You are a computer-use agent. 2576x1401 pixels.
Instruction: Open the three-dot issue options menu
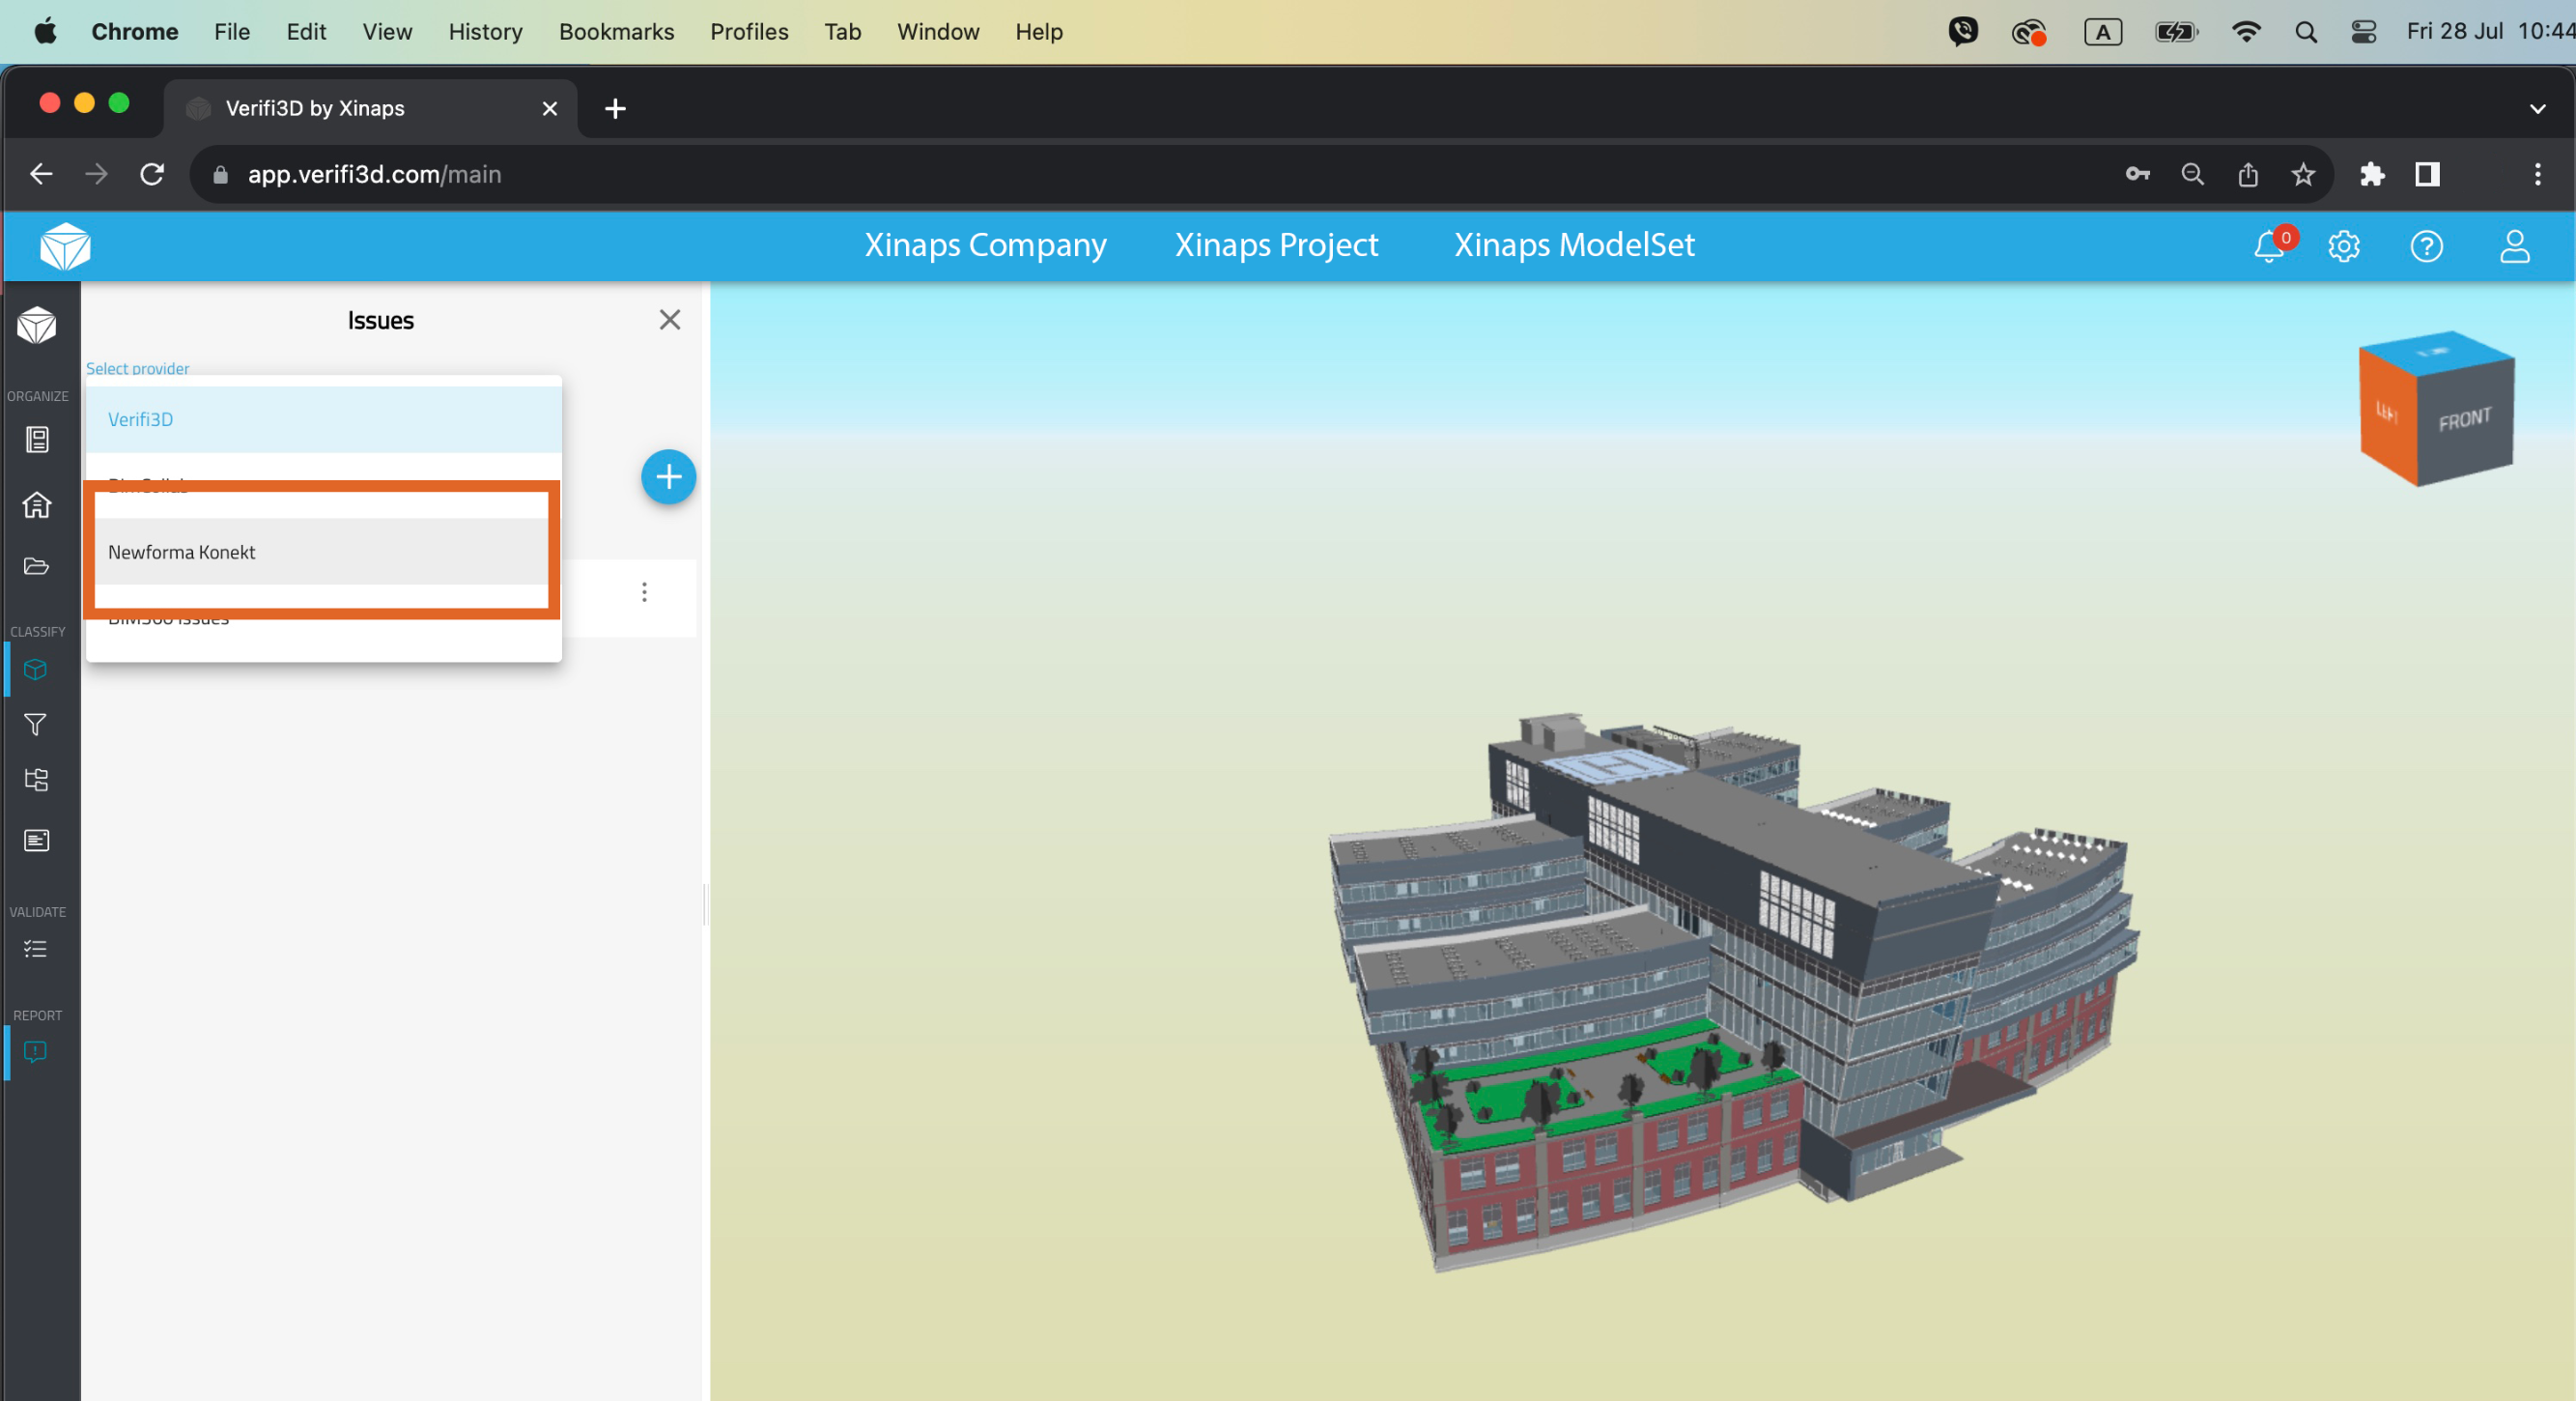pos(644,593)
